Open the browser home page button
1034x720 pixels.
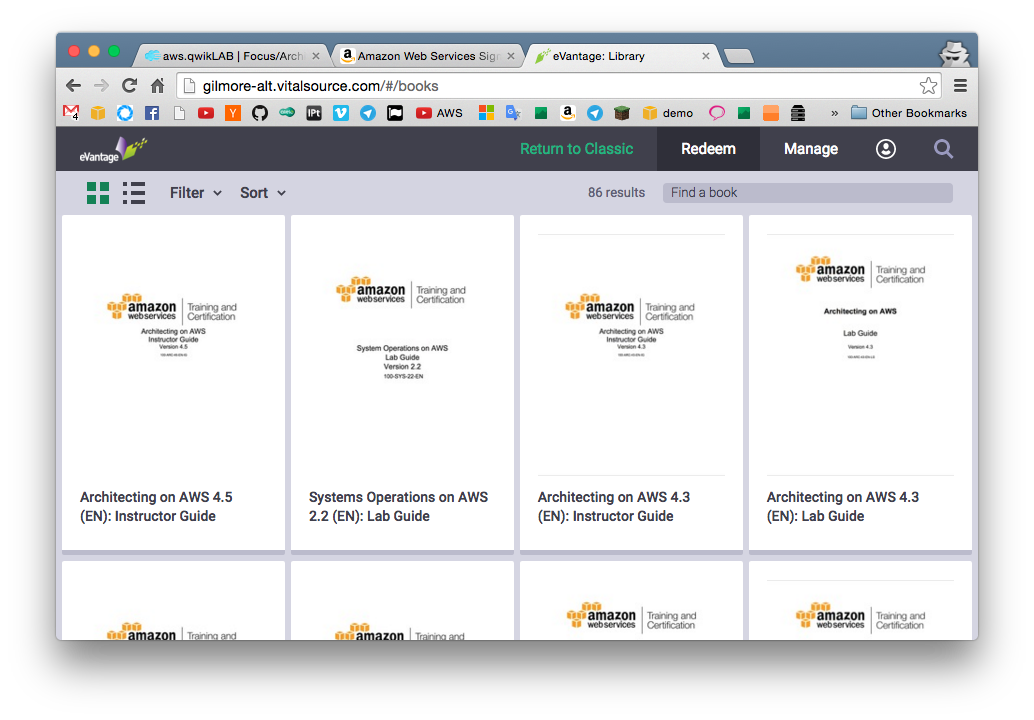(158, 86)
